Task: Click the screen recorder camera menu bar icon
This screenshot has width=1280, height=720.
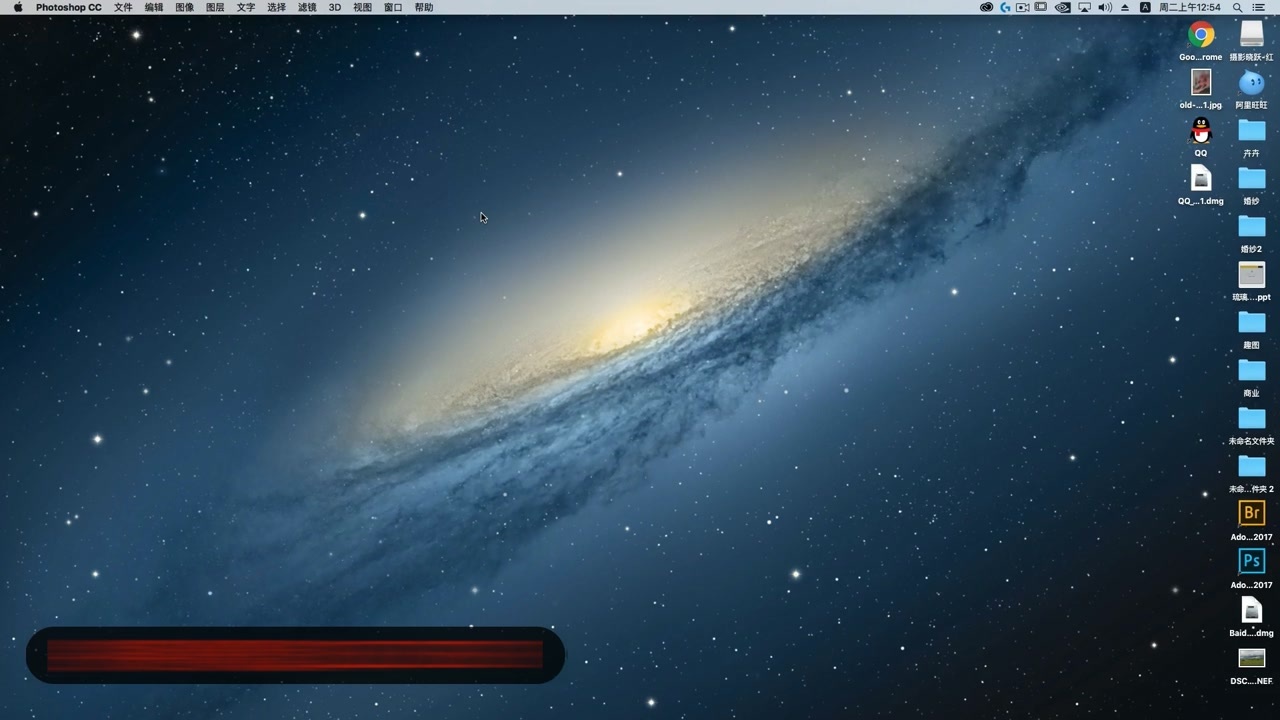Action: click(x=1023, y=7)
